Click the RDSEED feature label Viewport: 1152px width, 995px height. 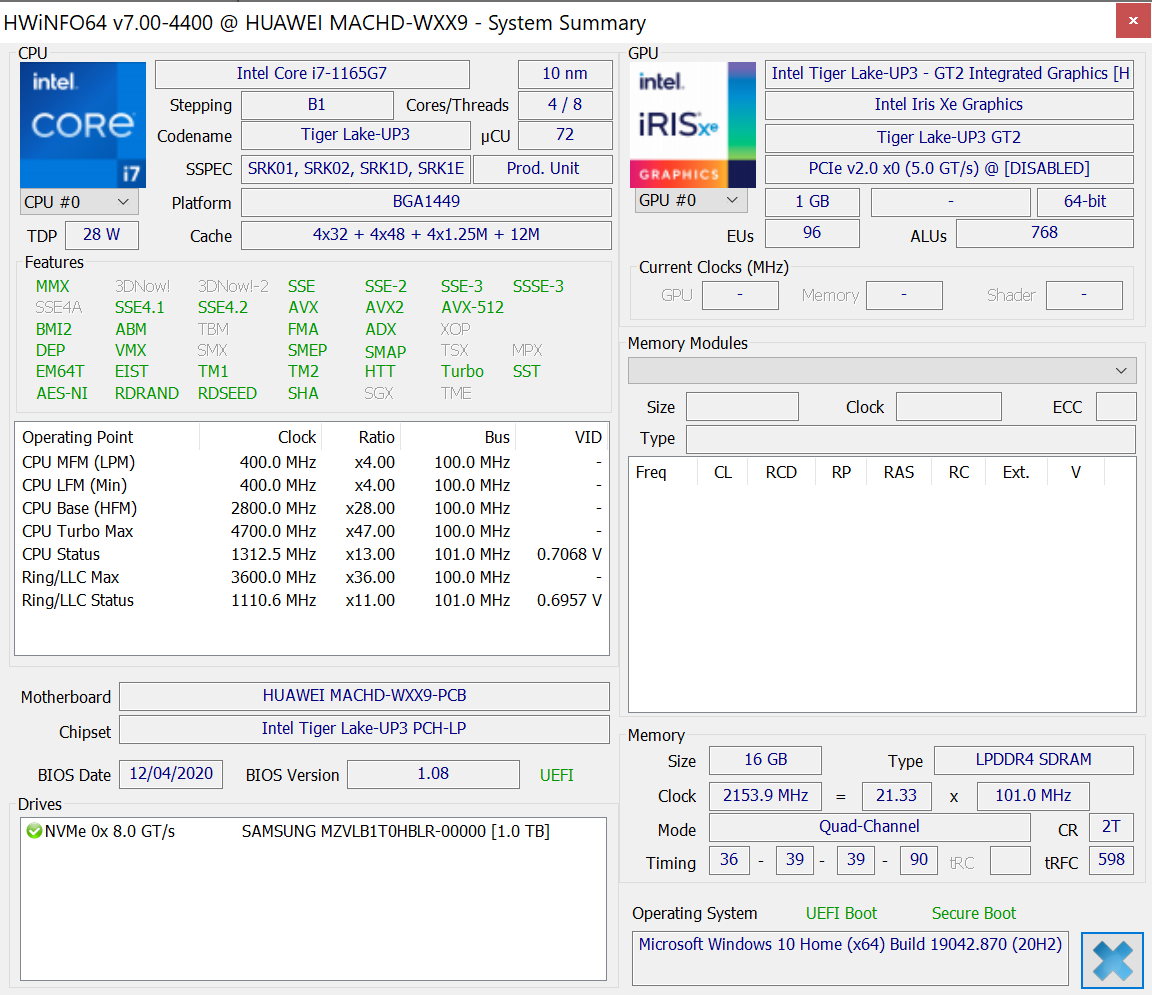tap(227, 393)
